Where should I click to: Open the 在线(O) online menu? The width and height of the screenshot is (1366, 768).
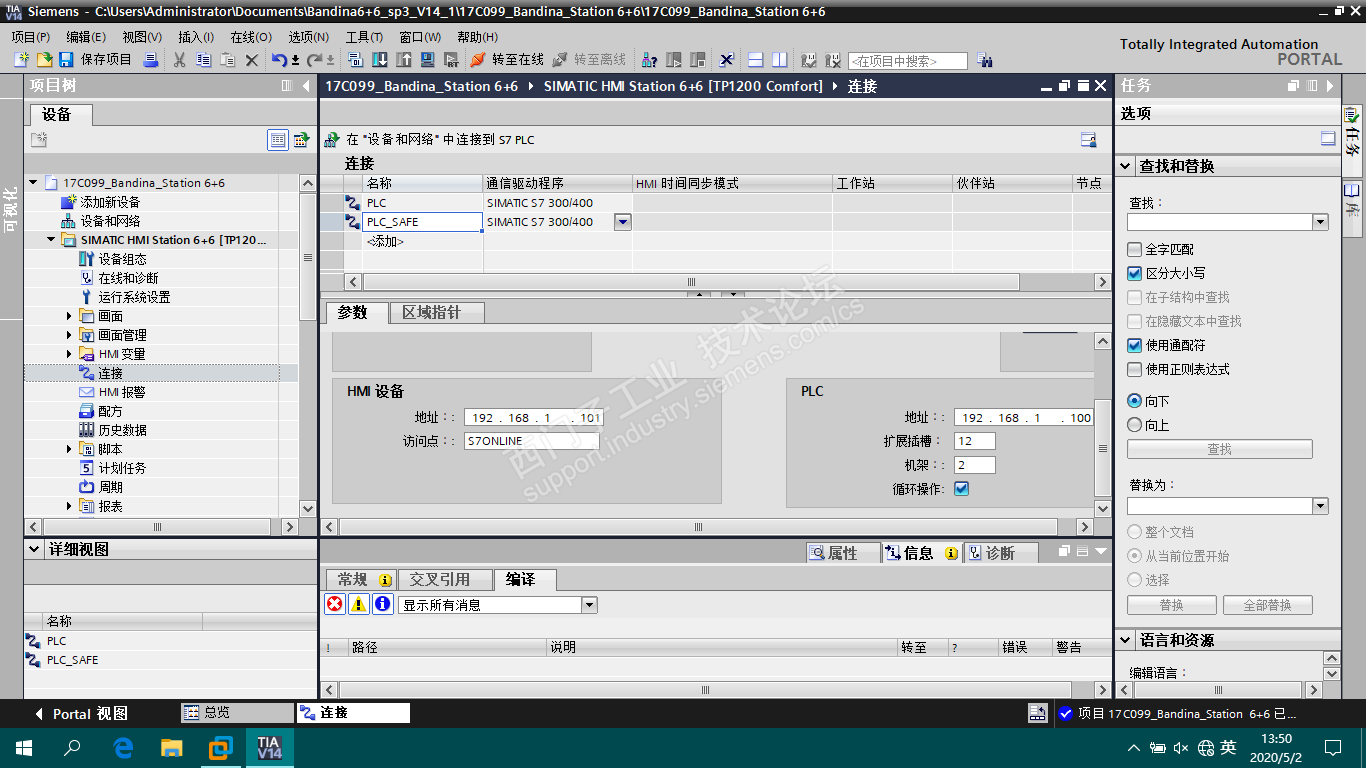[x=251, y=37]
